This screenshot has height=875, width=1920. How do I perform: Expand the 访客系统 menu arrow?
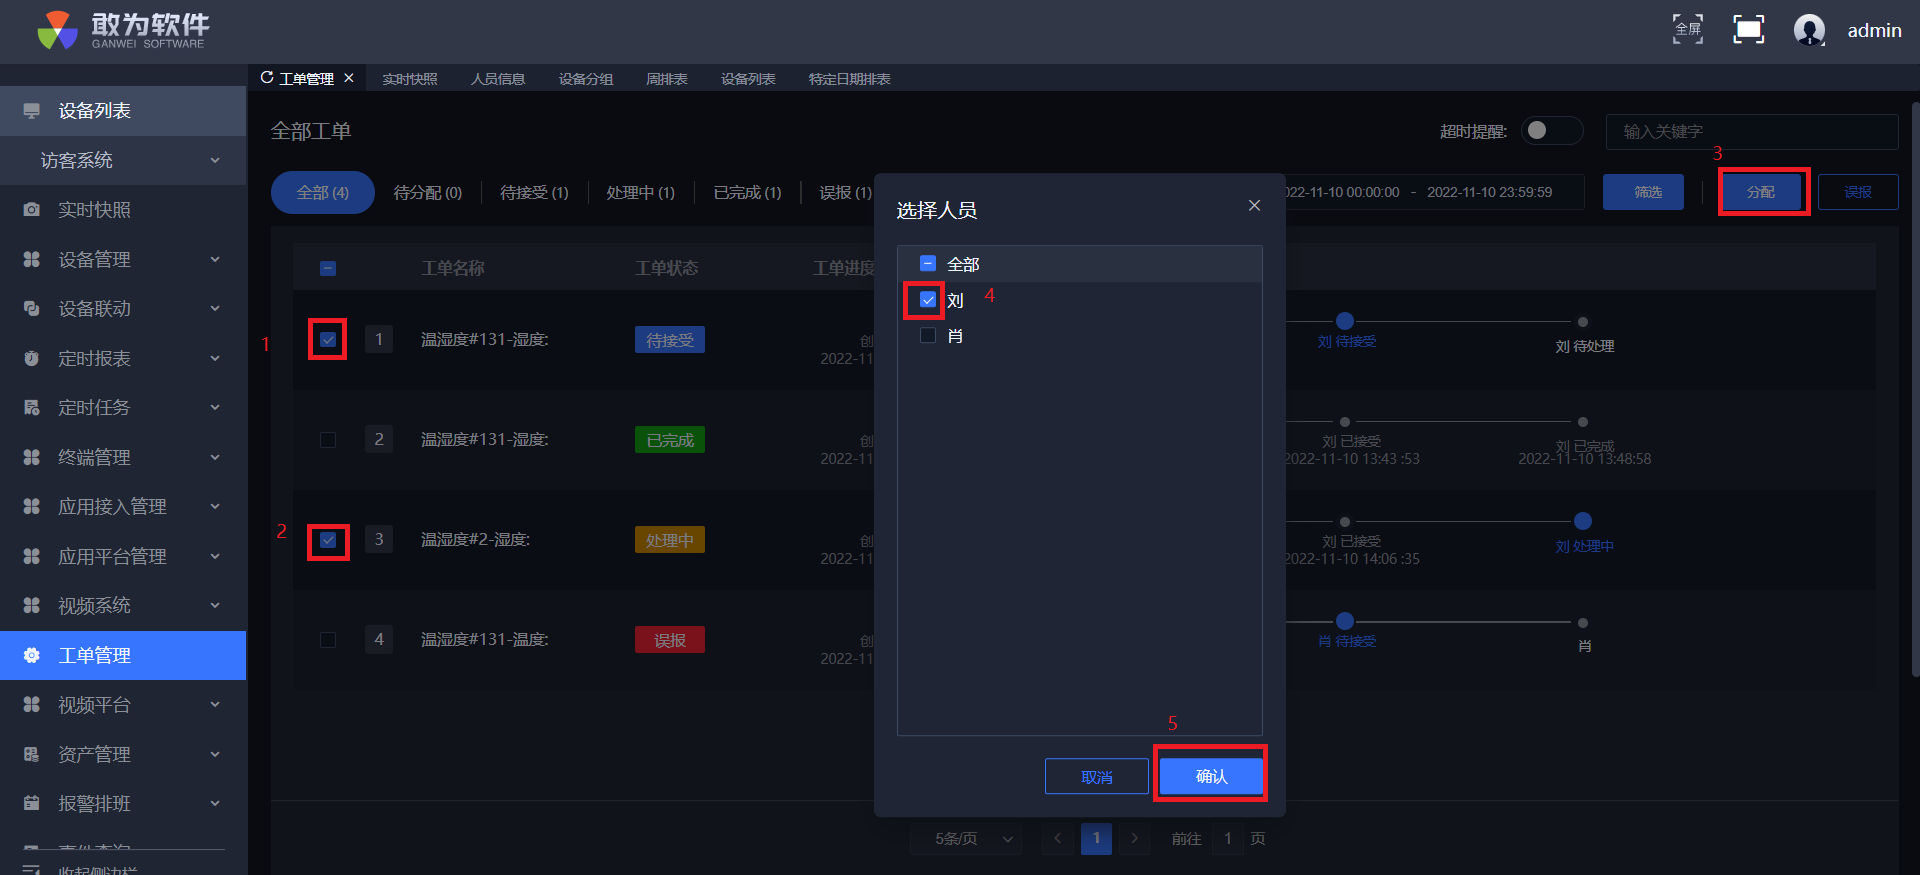pos(215,160)
